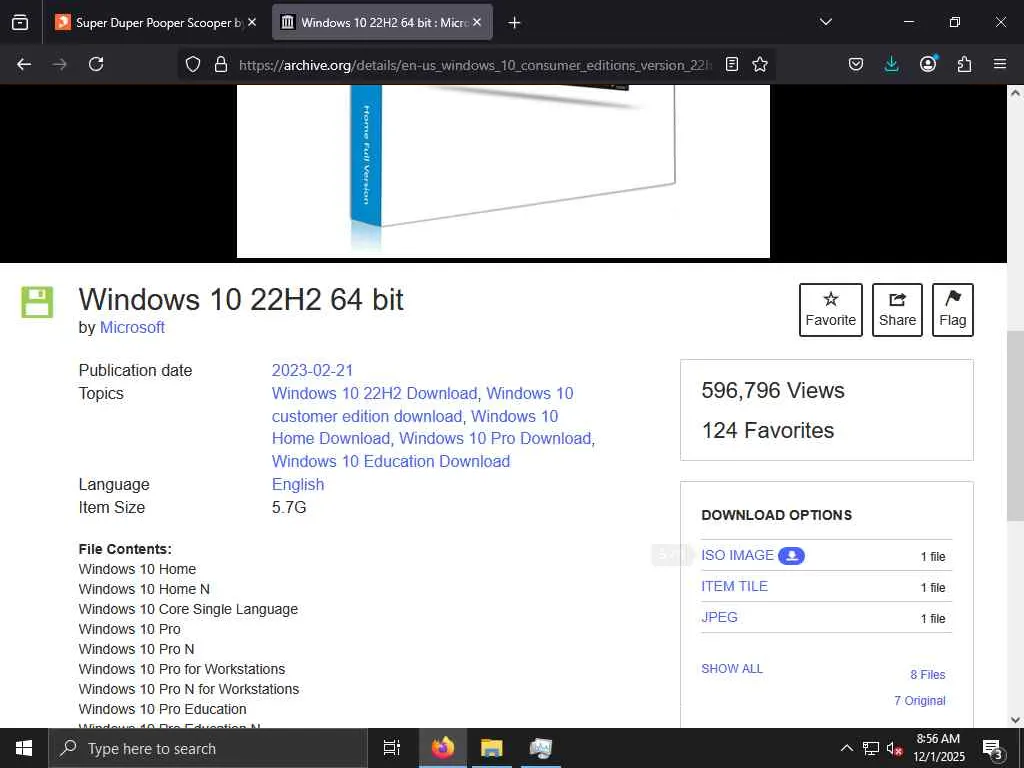Bookmark this page with star icon
The width and height of the screenshot is (1024, 768).
point(760,64)
